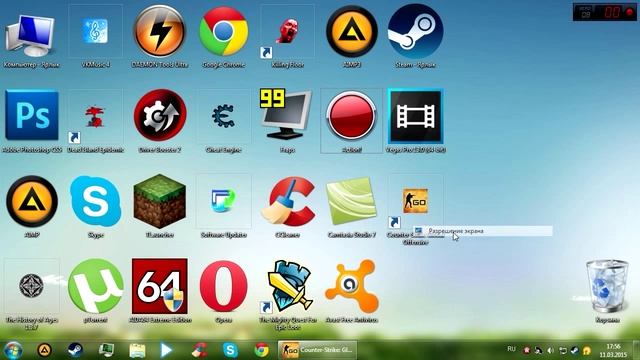Select the Cheat Engine desktop icon
640x360 pixels.
(x=223, y=121)
